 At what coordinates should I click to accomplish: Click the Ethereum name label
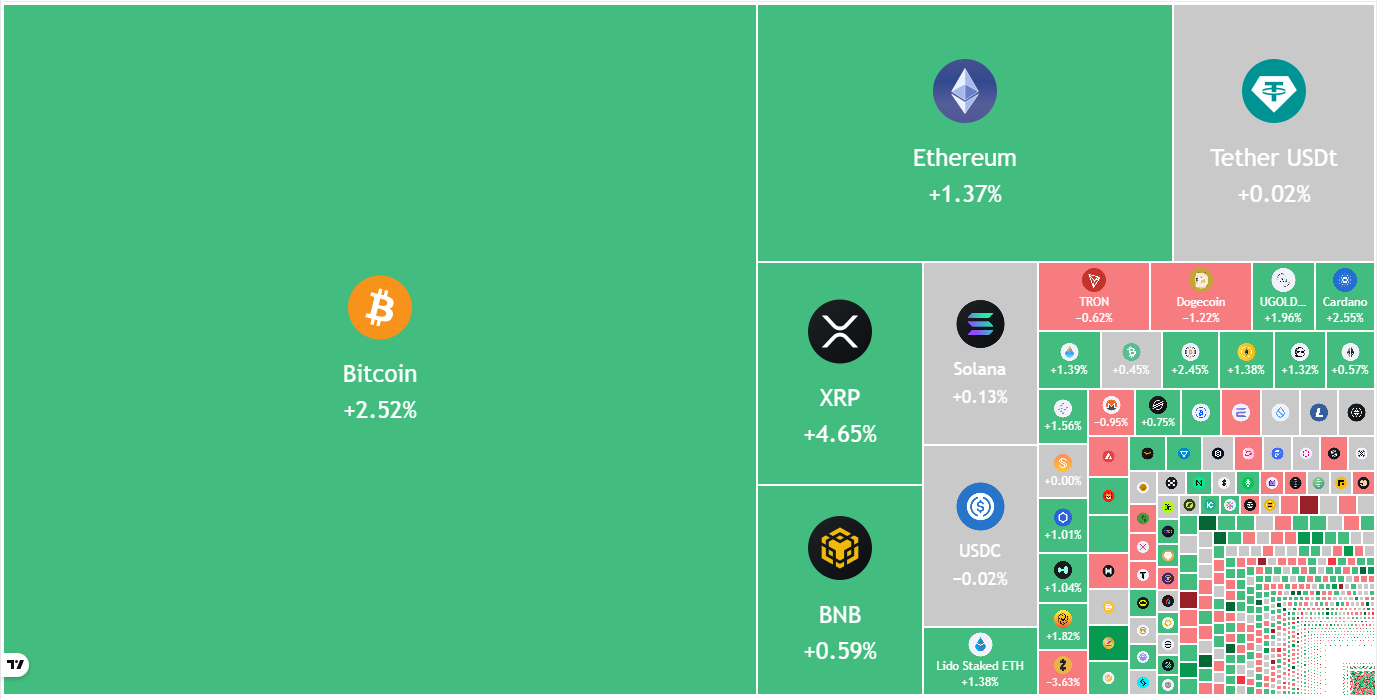[x=964, y=158]
